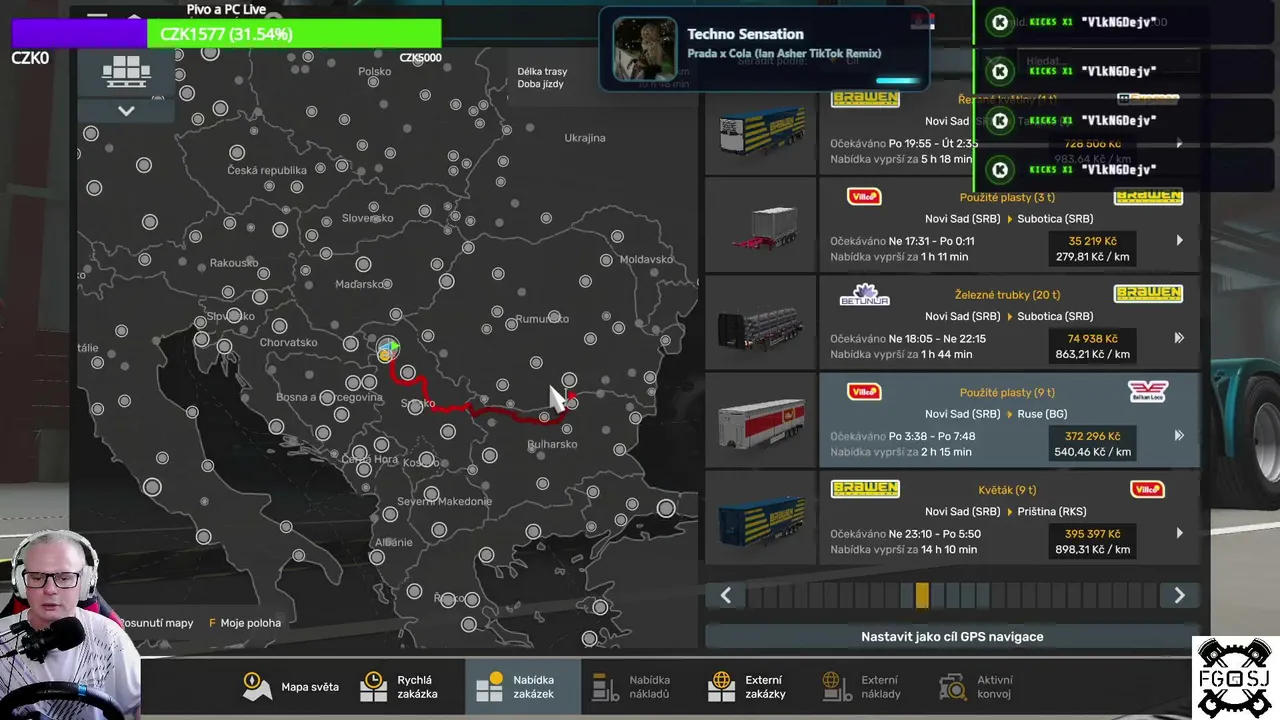Image resolution: width=1280 pixels, height=720 pixels.
Task: Click Nastavit jako cíl GPS navigace button
Action: (952, 636)
